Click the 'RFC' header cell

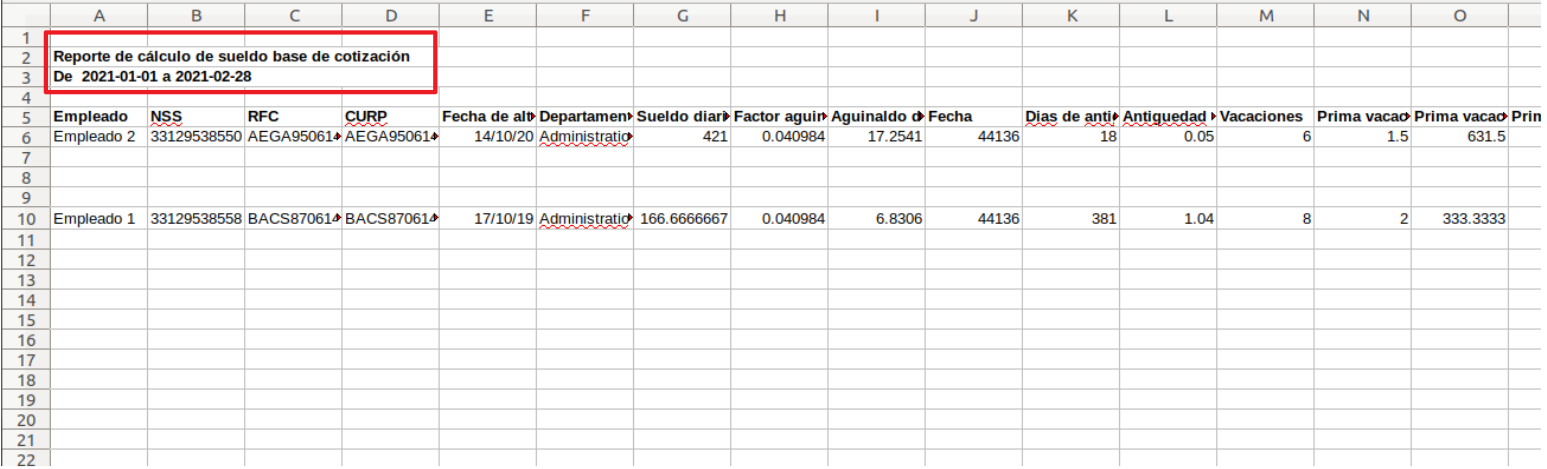tap(292, 117)
